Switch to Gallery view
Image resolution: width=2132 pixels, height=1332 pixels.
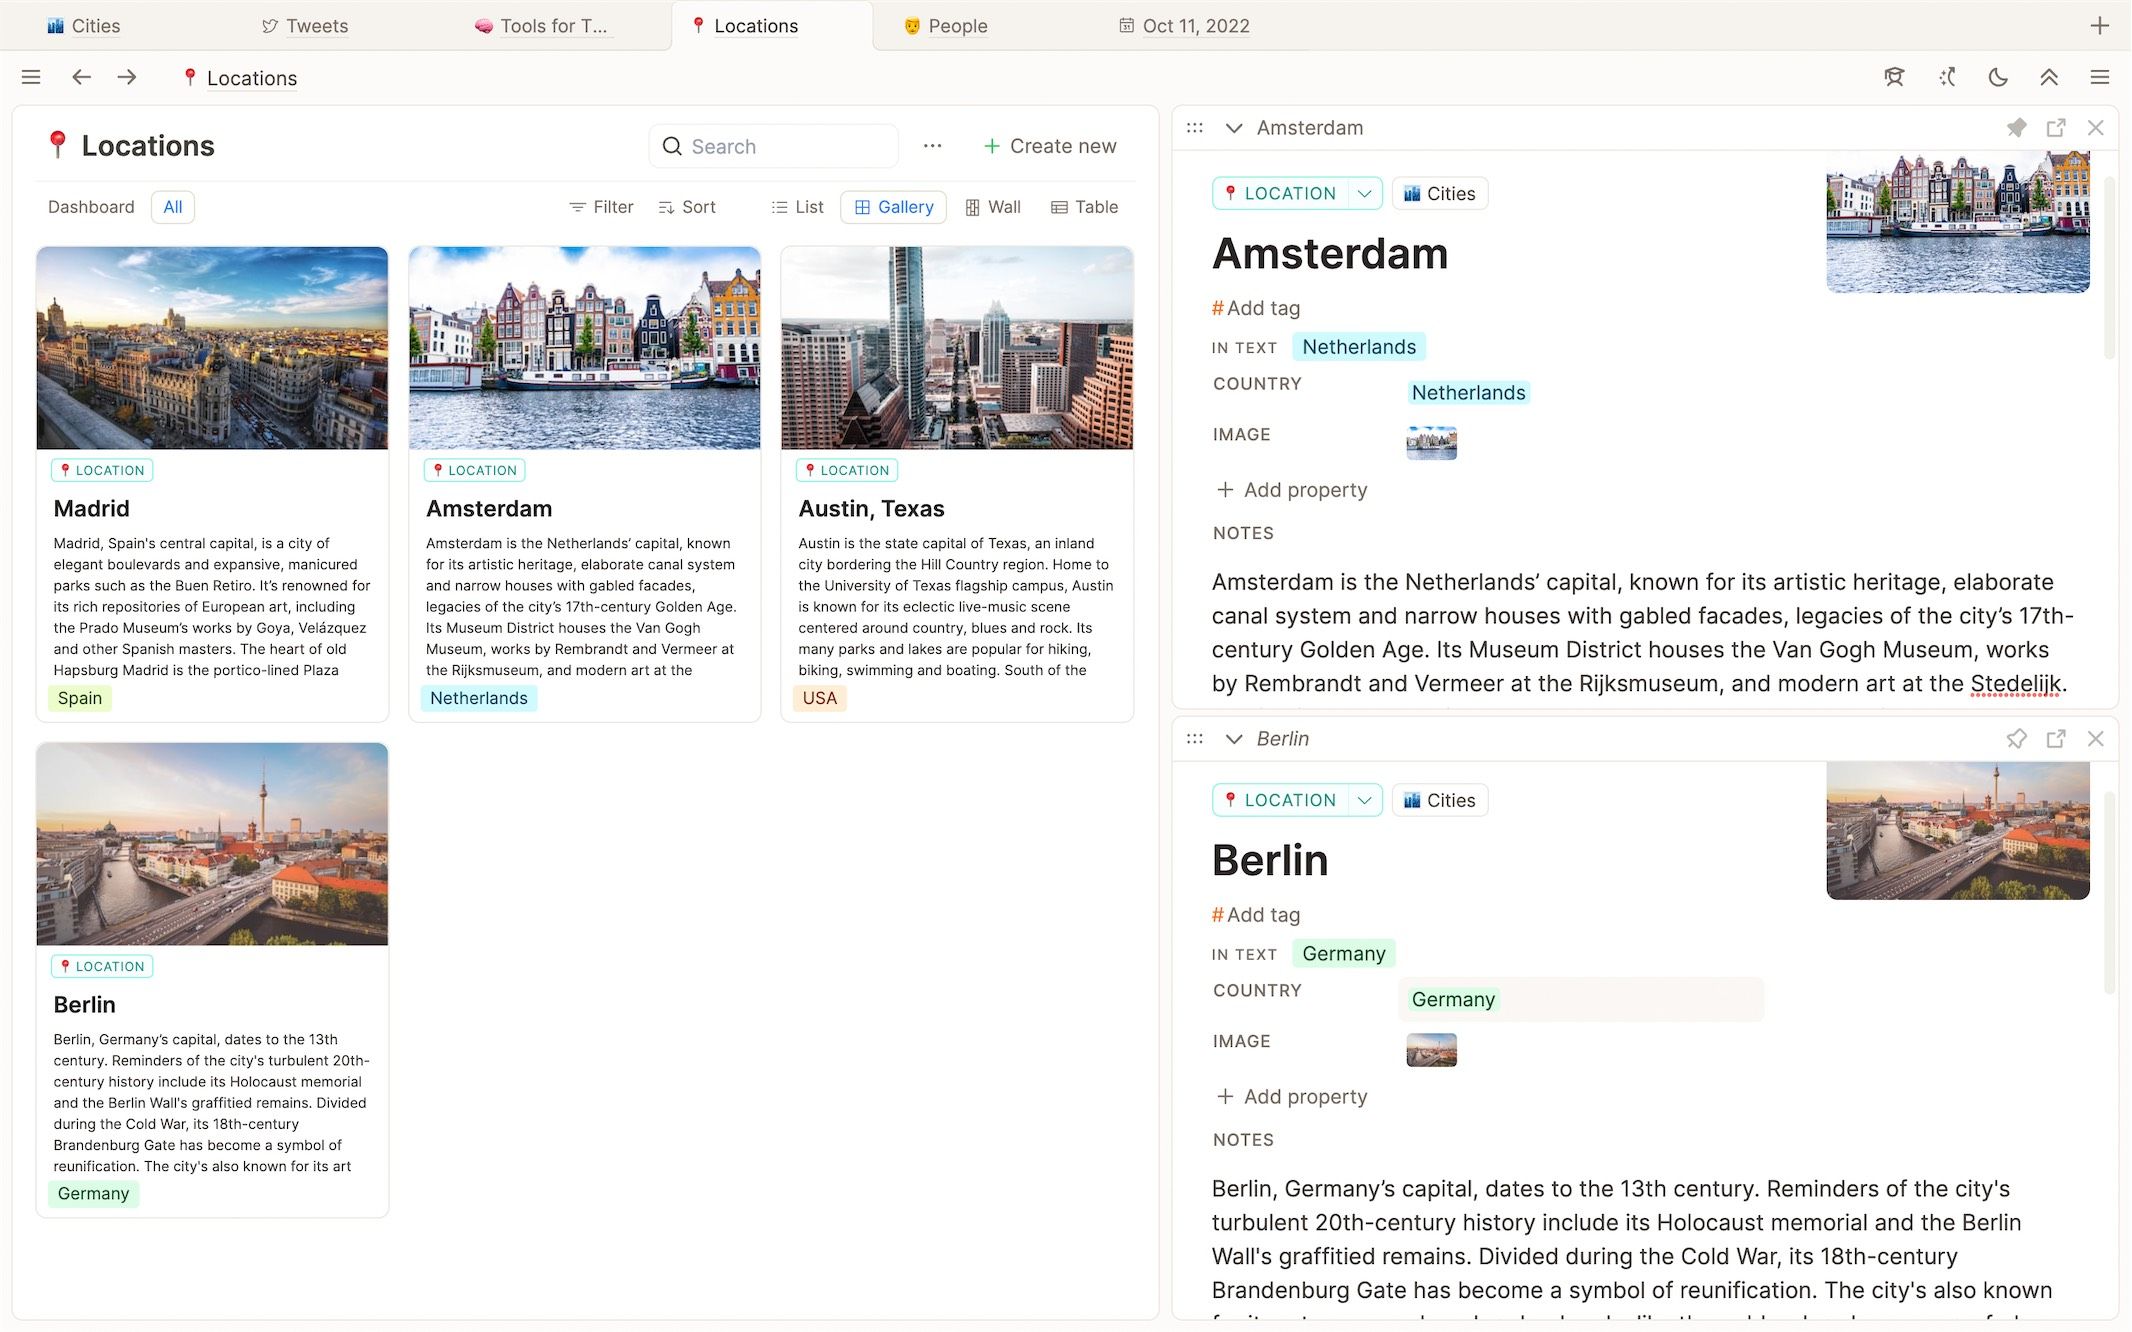point(893,207)
